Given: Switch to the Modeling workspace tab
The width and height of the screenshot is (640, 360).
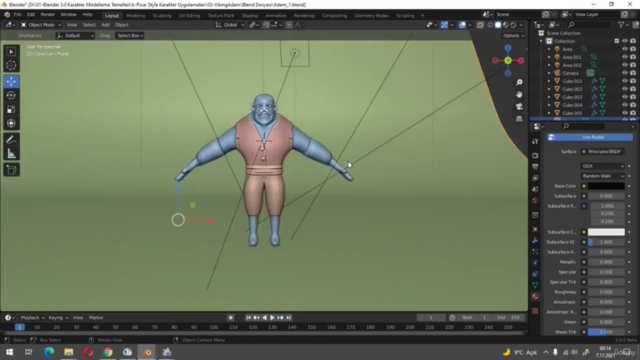Looking at the screenshot, I should 136,16.
